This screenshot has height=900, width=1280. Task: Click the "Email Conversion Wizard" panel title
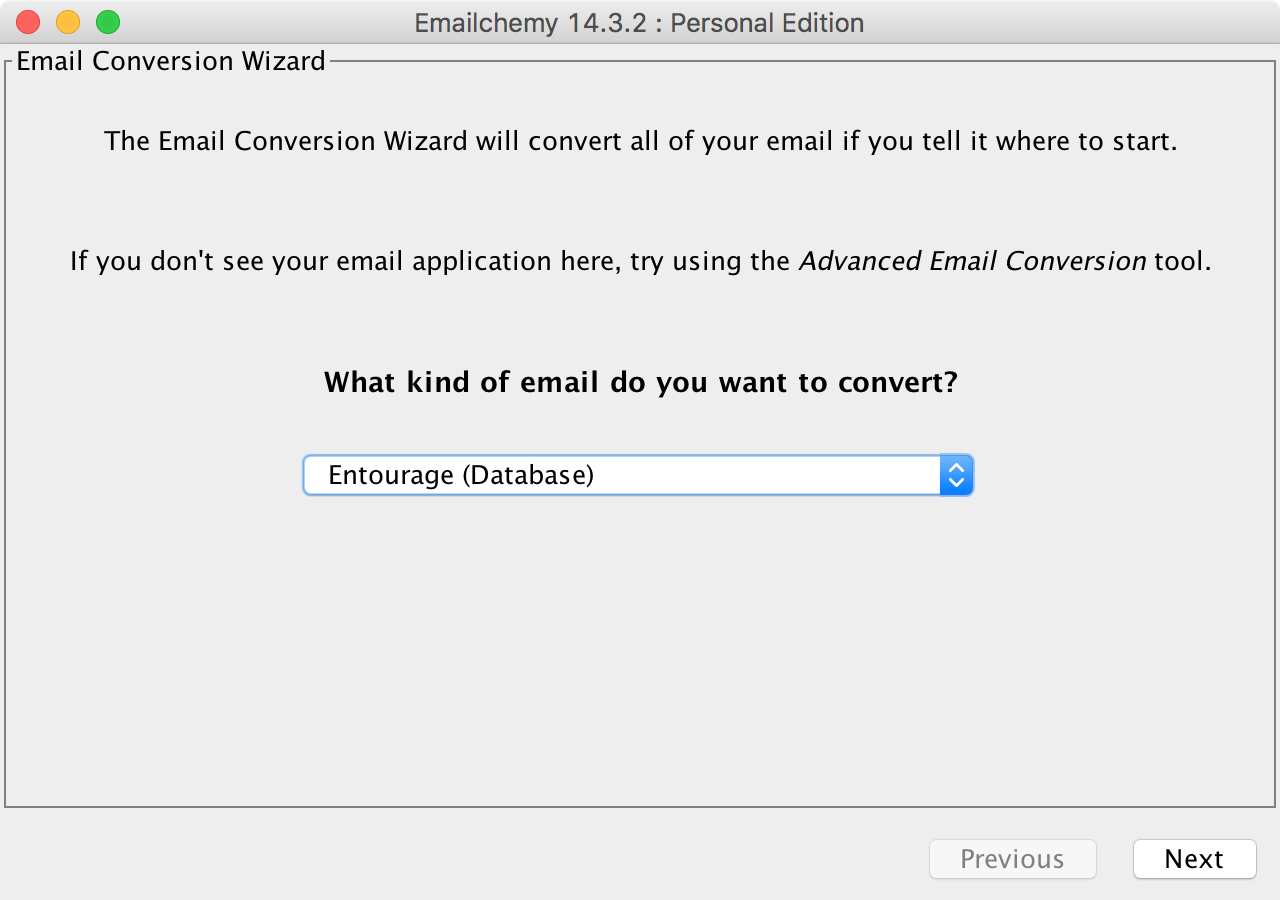[171, 61]
